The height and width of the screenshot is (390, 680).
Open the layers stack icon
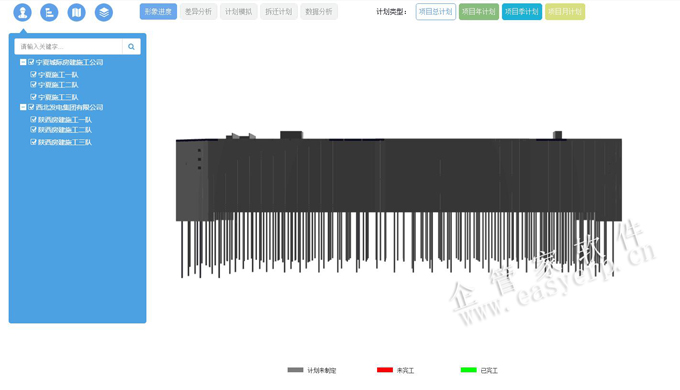click(104, 12)
